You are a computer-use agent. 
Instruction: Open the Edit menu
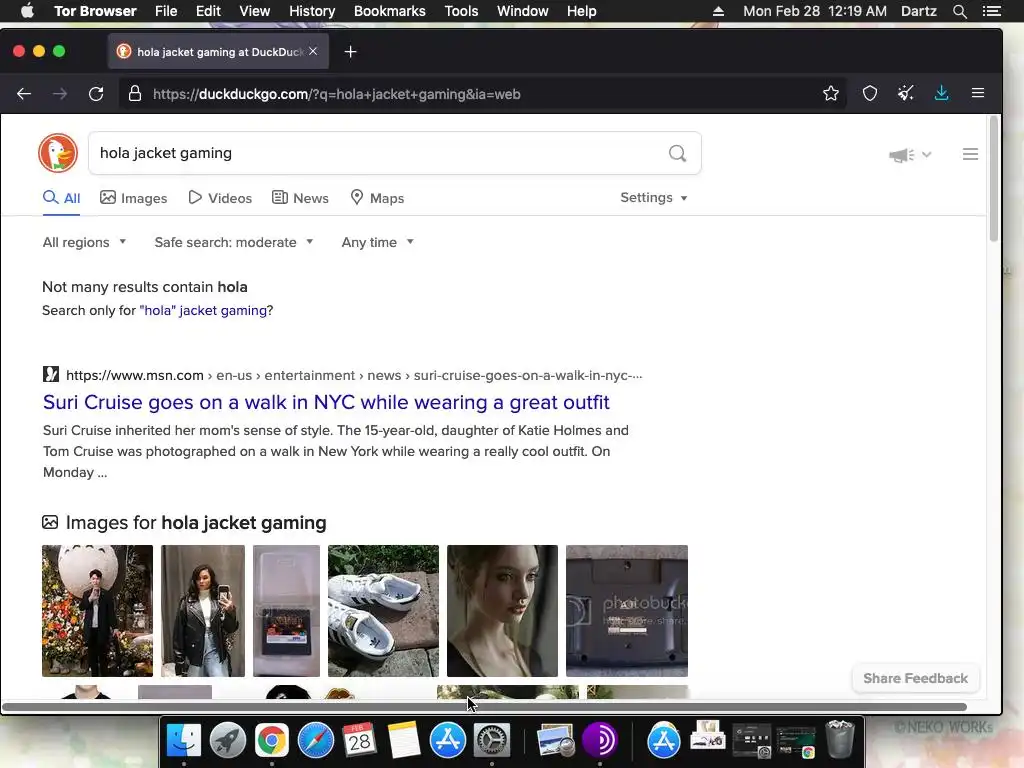[x=208, y=11]
